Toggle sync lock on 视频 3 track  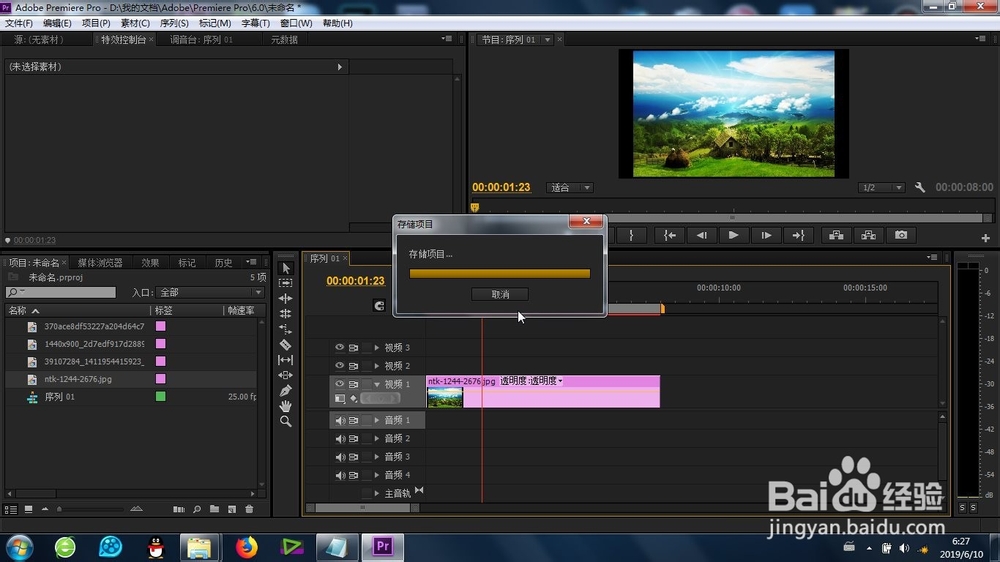[353, 348]
